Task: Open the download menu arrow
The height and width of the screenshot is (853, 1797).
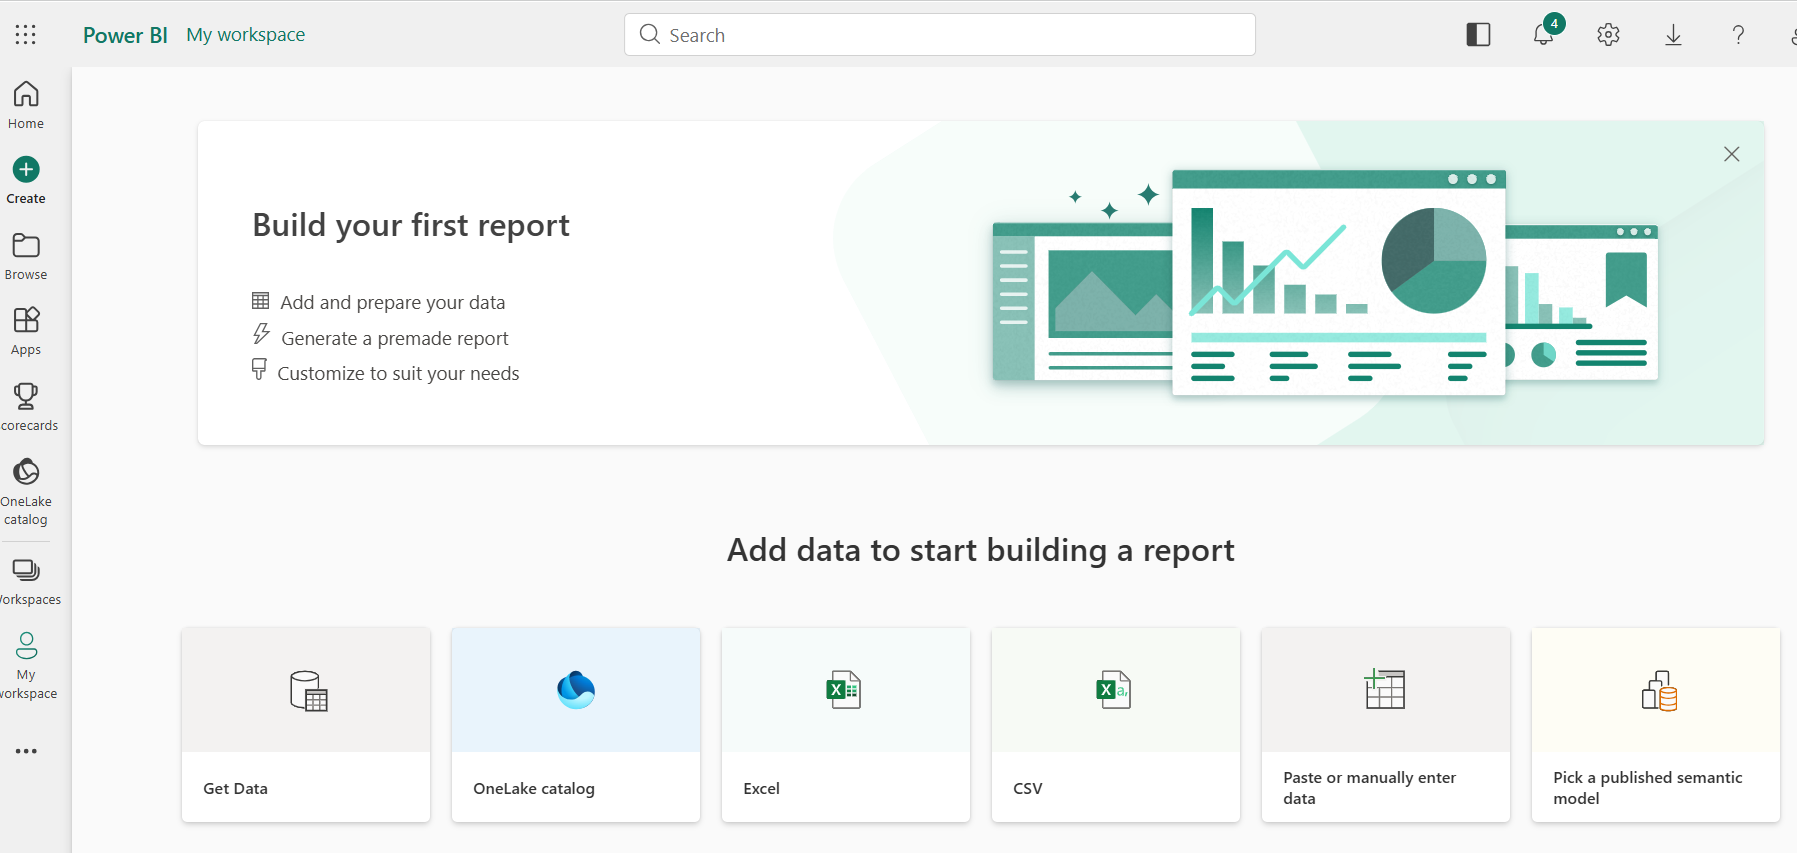Action: [1673, 35]
